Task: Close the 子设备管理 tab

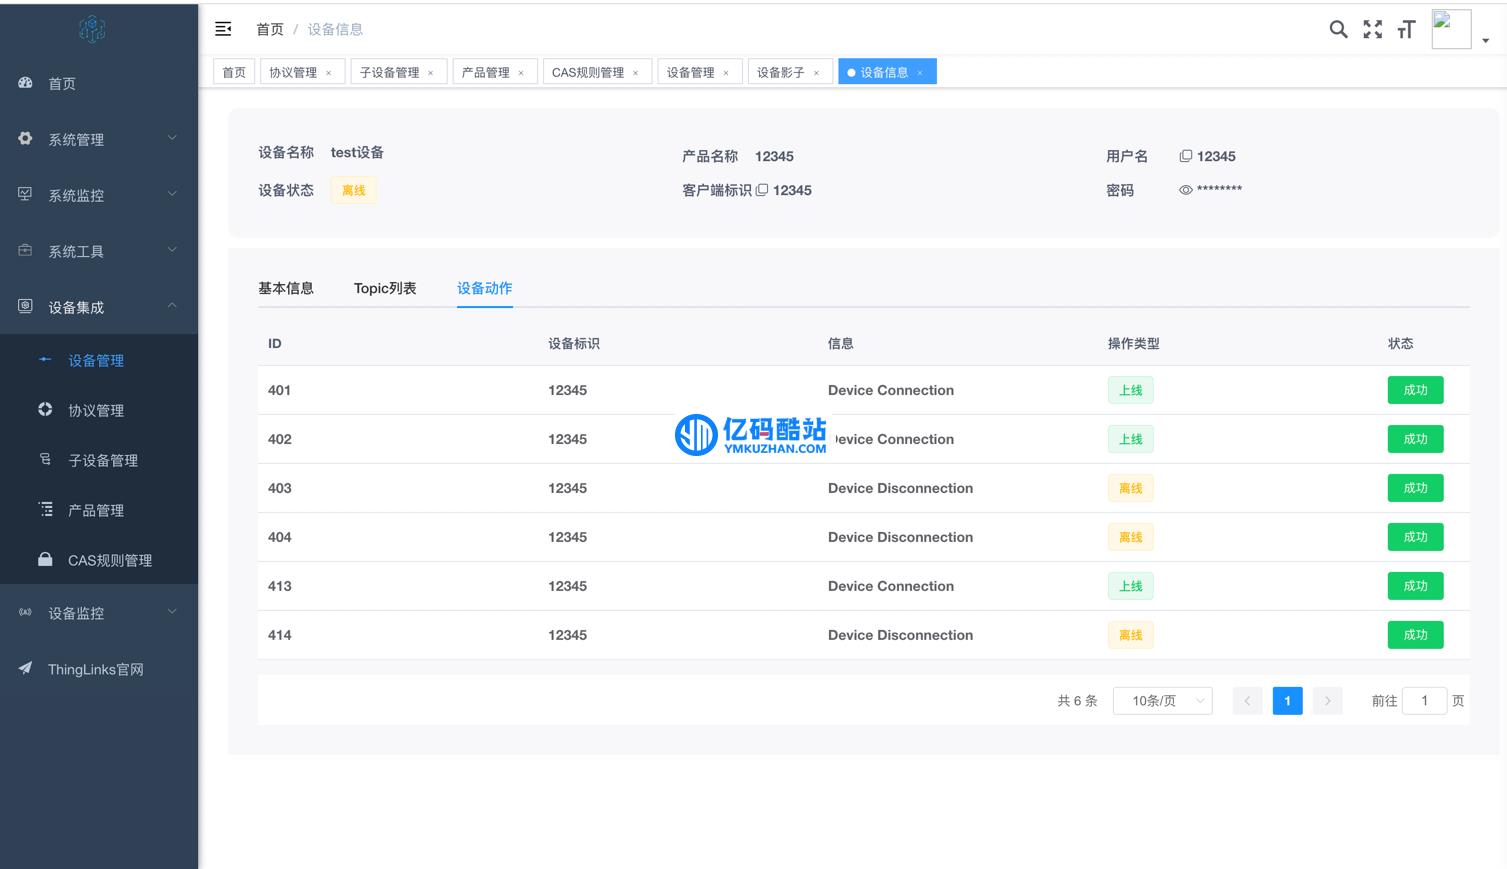Action: (431, 73)
